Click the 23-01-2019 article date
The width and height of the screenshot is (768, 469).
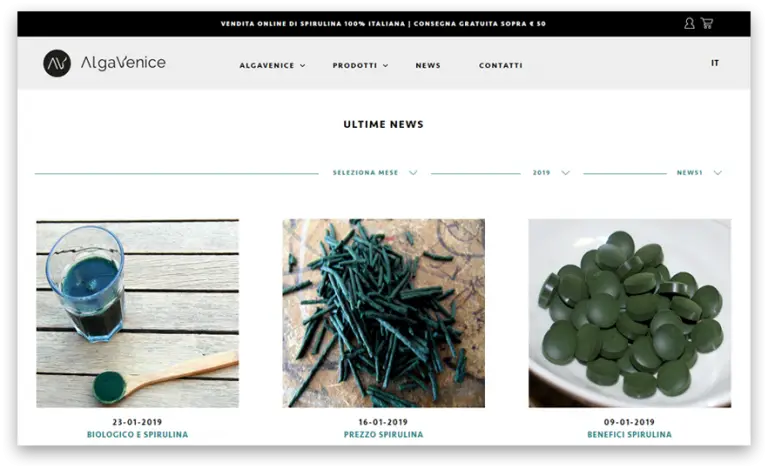137,422
